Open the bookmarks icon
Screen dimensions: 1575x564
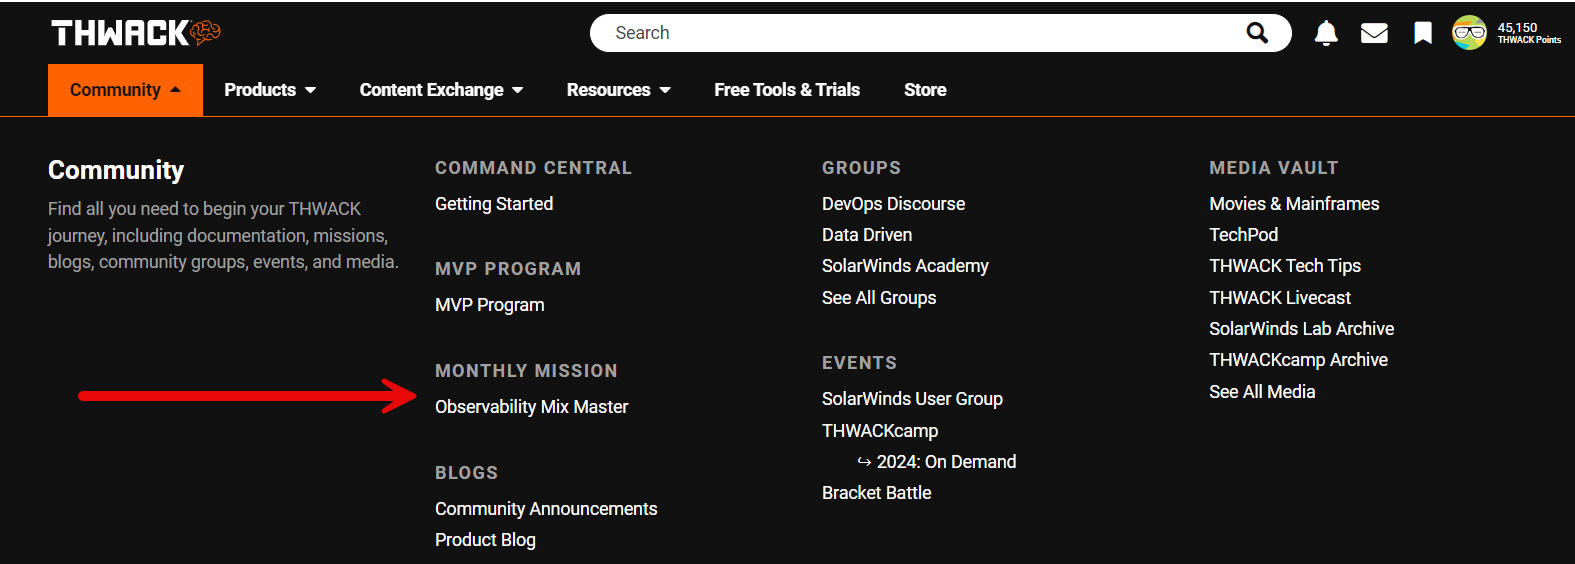1422,33
